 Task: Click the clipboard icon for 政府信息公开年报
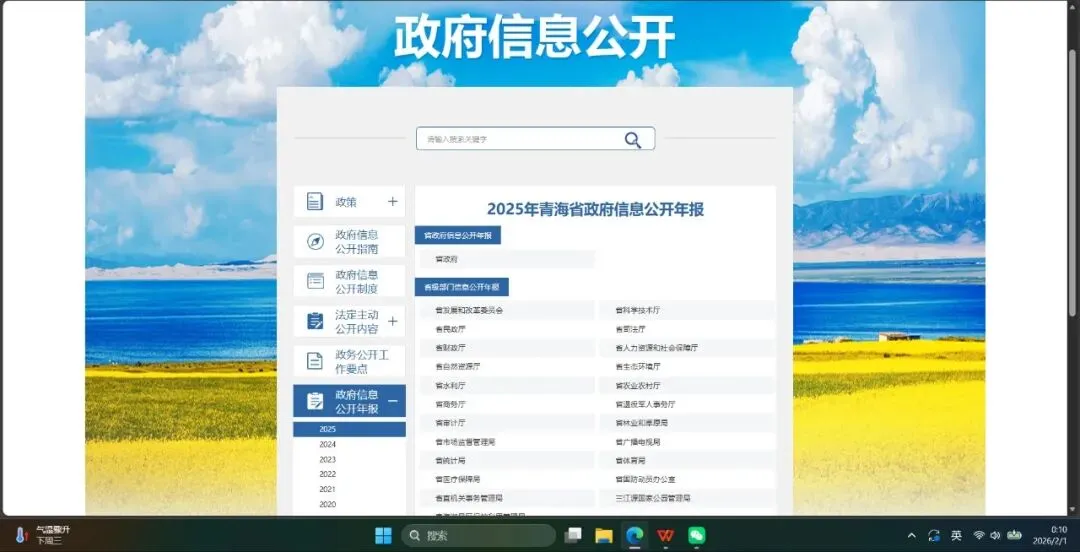tap(315, 401)
